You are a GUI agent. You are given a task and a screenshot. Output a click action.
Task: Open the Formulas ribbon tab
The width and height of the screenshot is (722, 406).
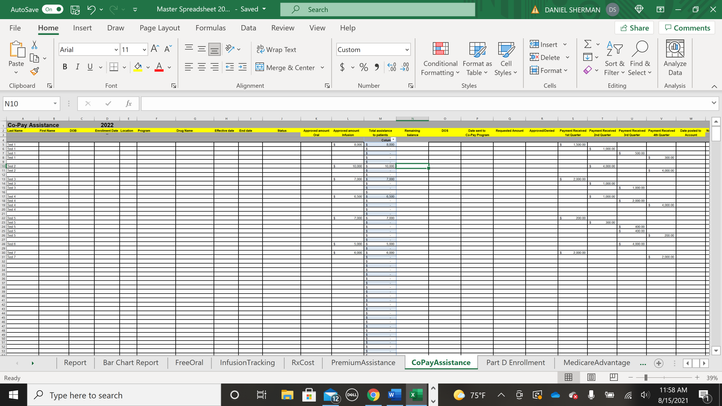[x=210, y=28]
